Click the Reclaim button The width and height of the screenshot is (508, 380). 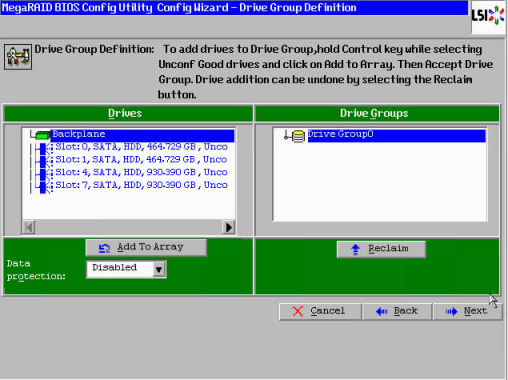pyautogui.click(x=381, y=249)
